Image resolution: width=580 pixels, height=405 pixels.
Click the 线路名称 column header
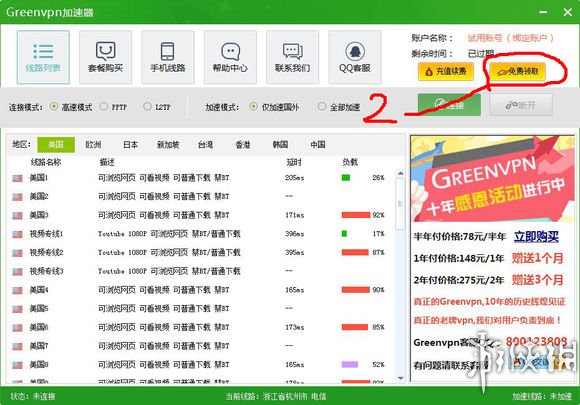[46, 162]
